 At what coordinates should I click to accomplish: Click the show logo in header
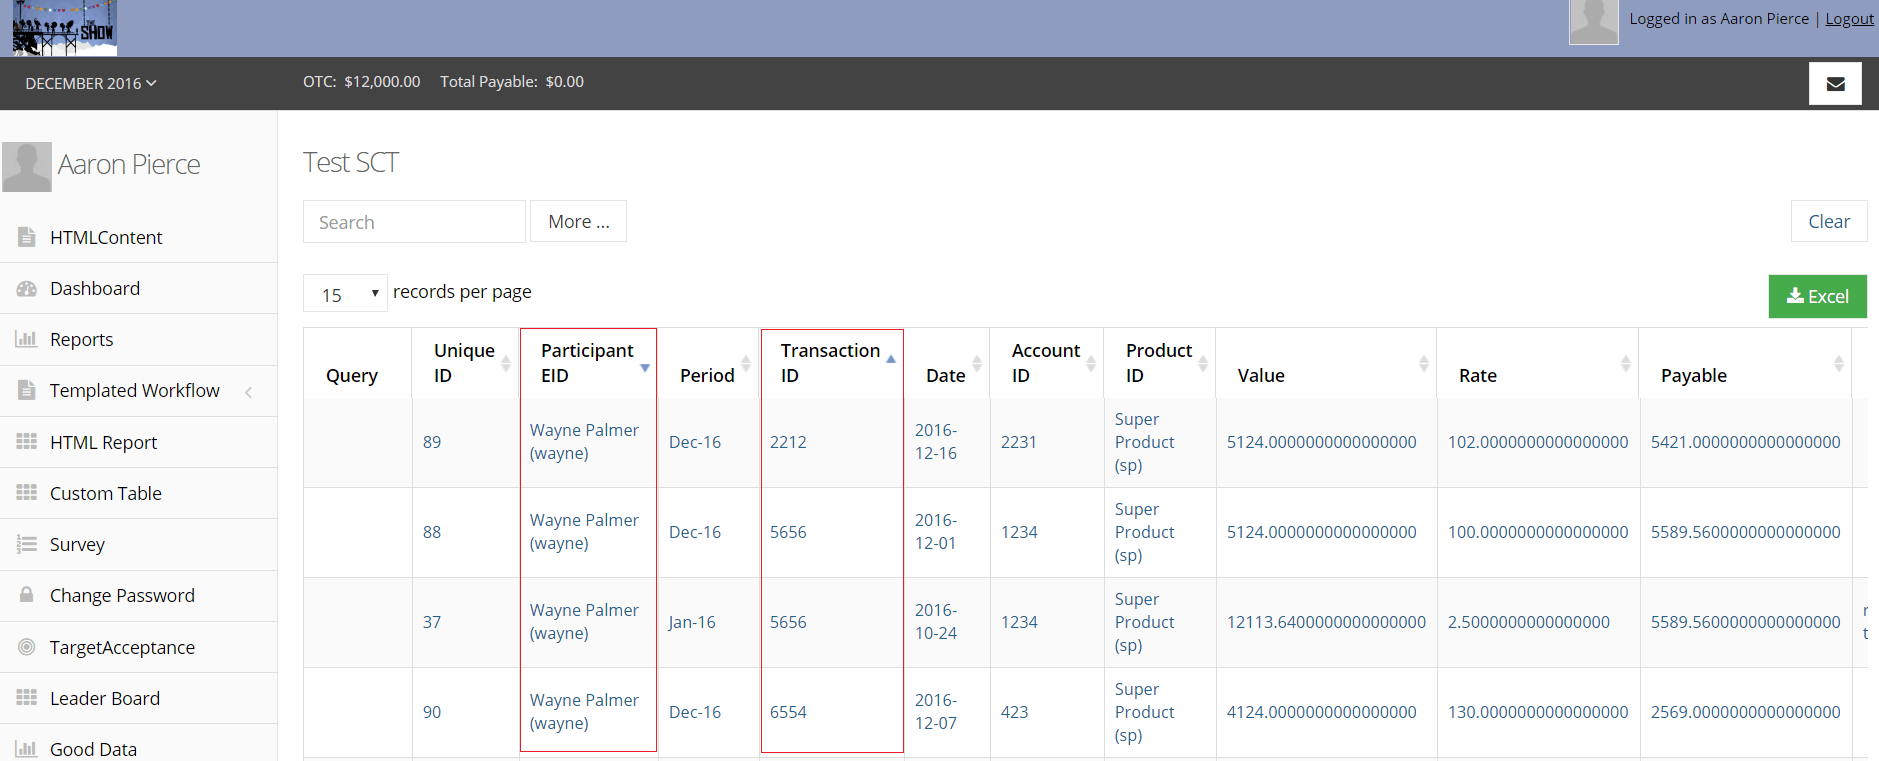tap(65, 28)
